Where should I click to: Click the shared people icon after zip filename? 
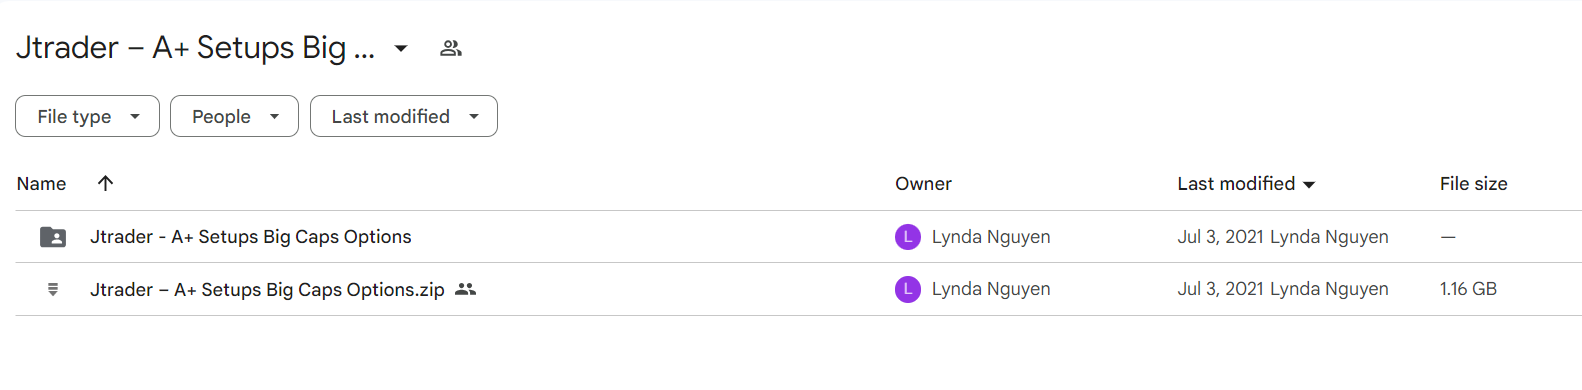(465, 289)
